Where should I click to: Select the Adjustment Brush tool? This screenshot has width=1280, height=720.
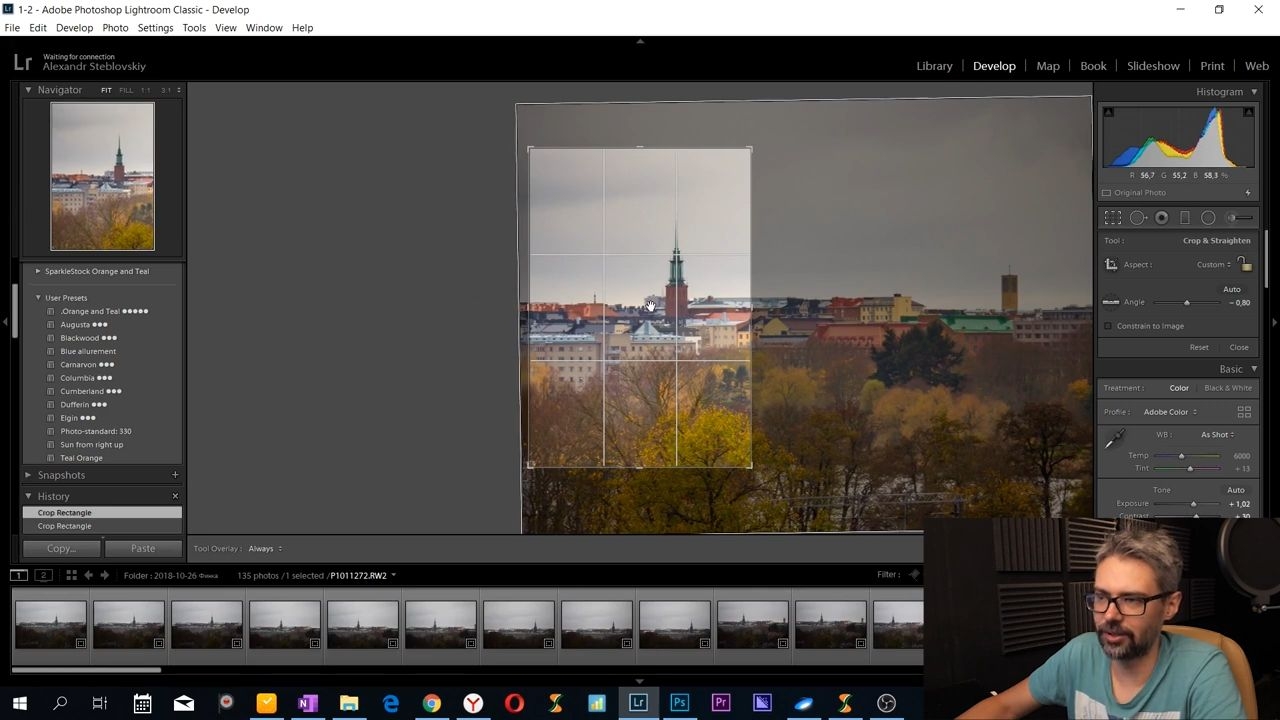(1240, 218)
